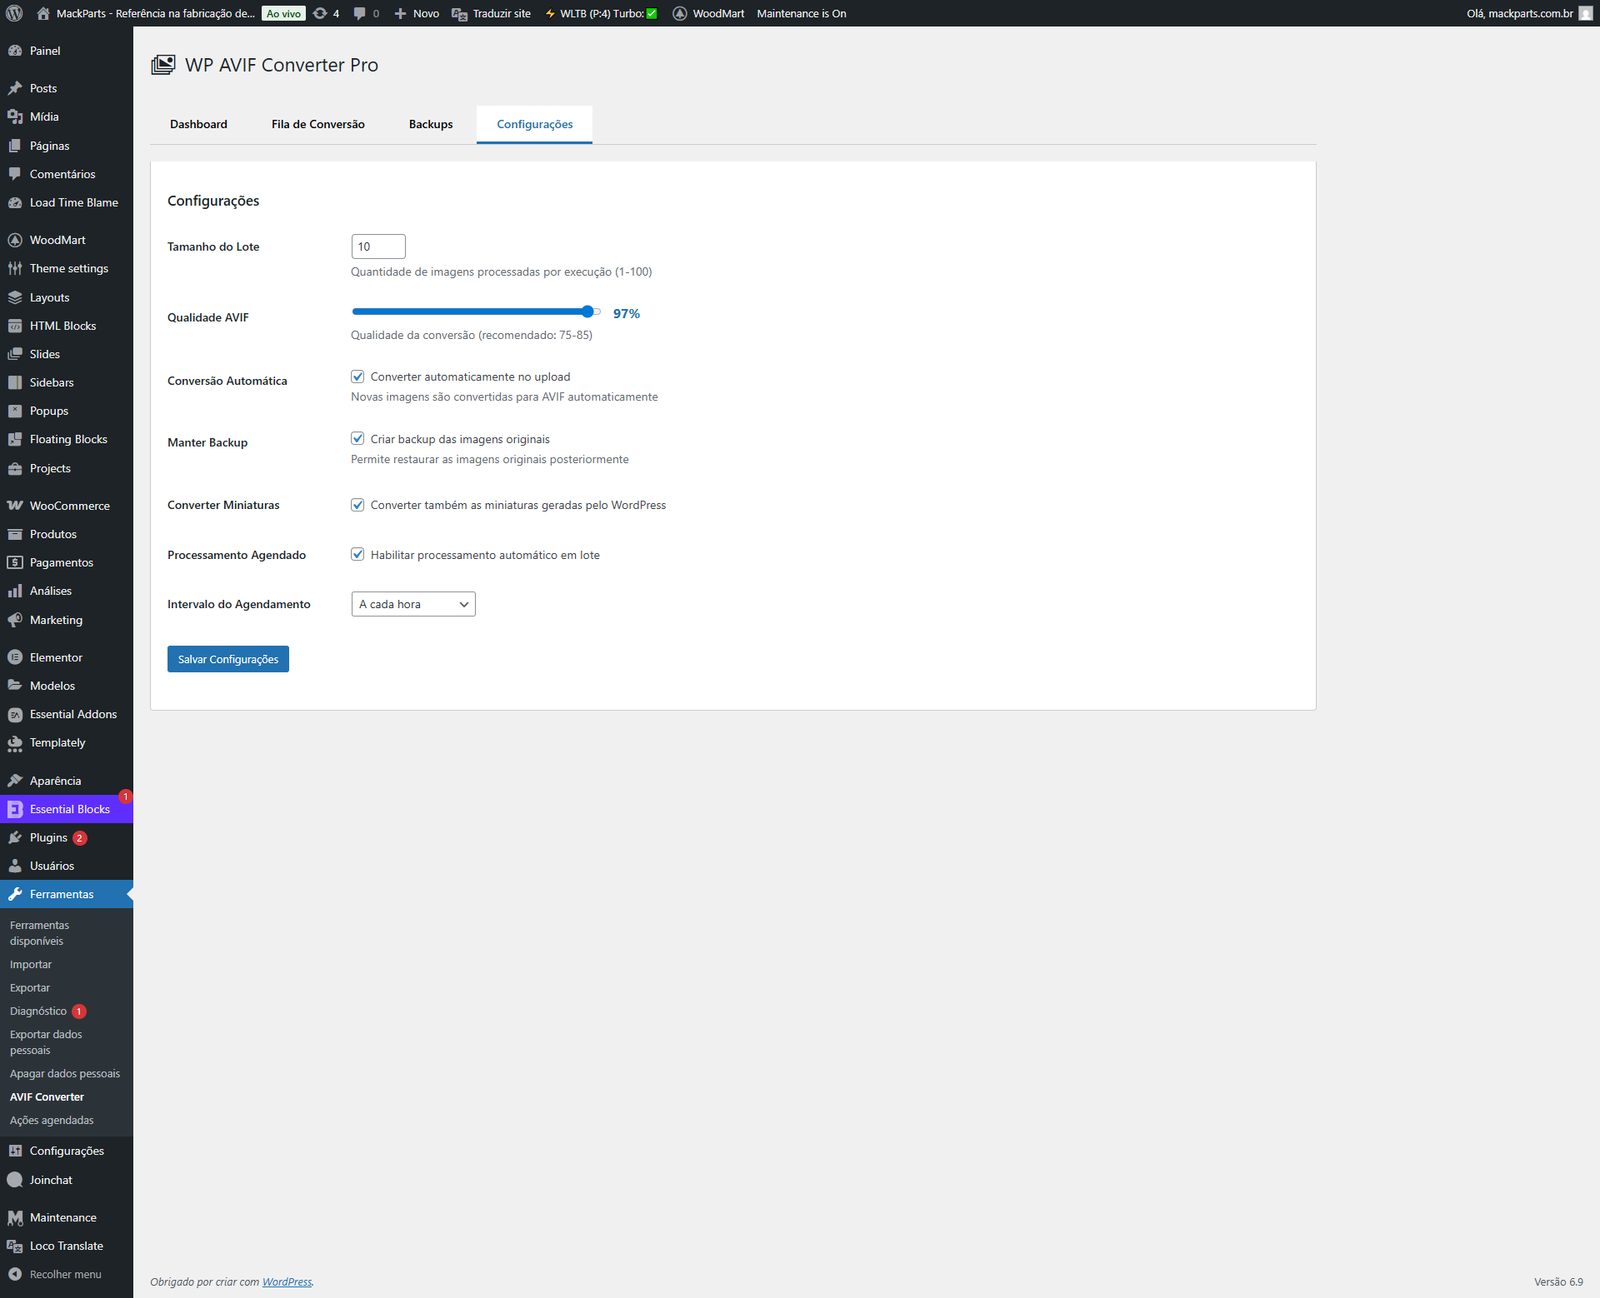
Task: Disable Habilitar processamento automático em lote
Action: click(358, 555)
